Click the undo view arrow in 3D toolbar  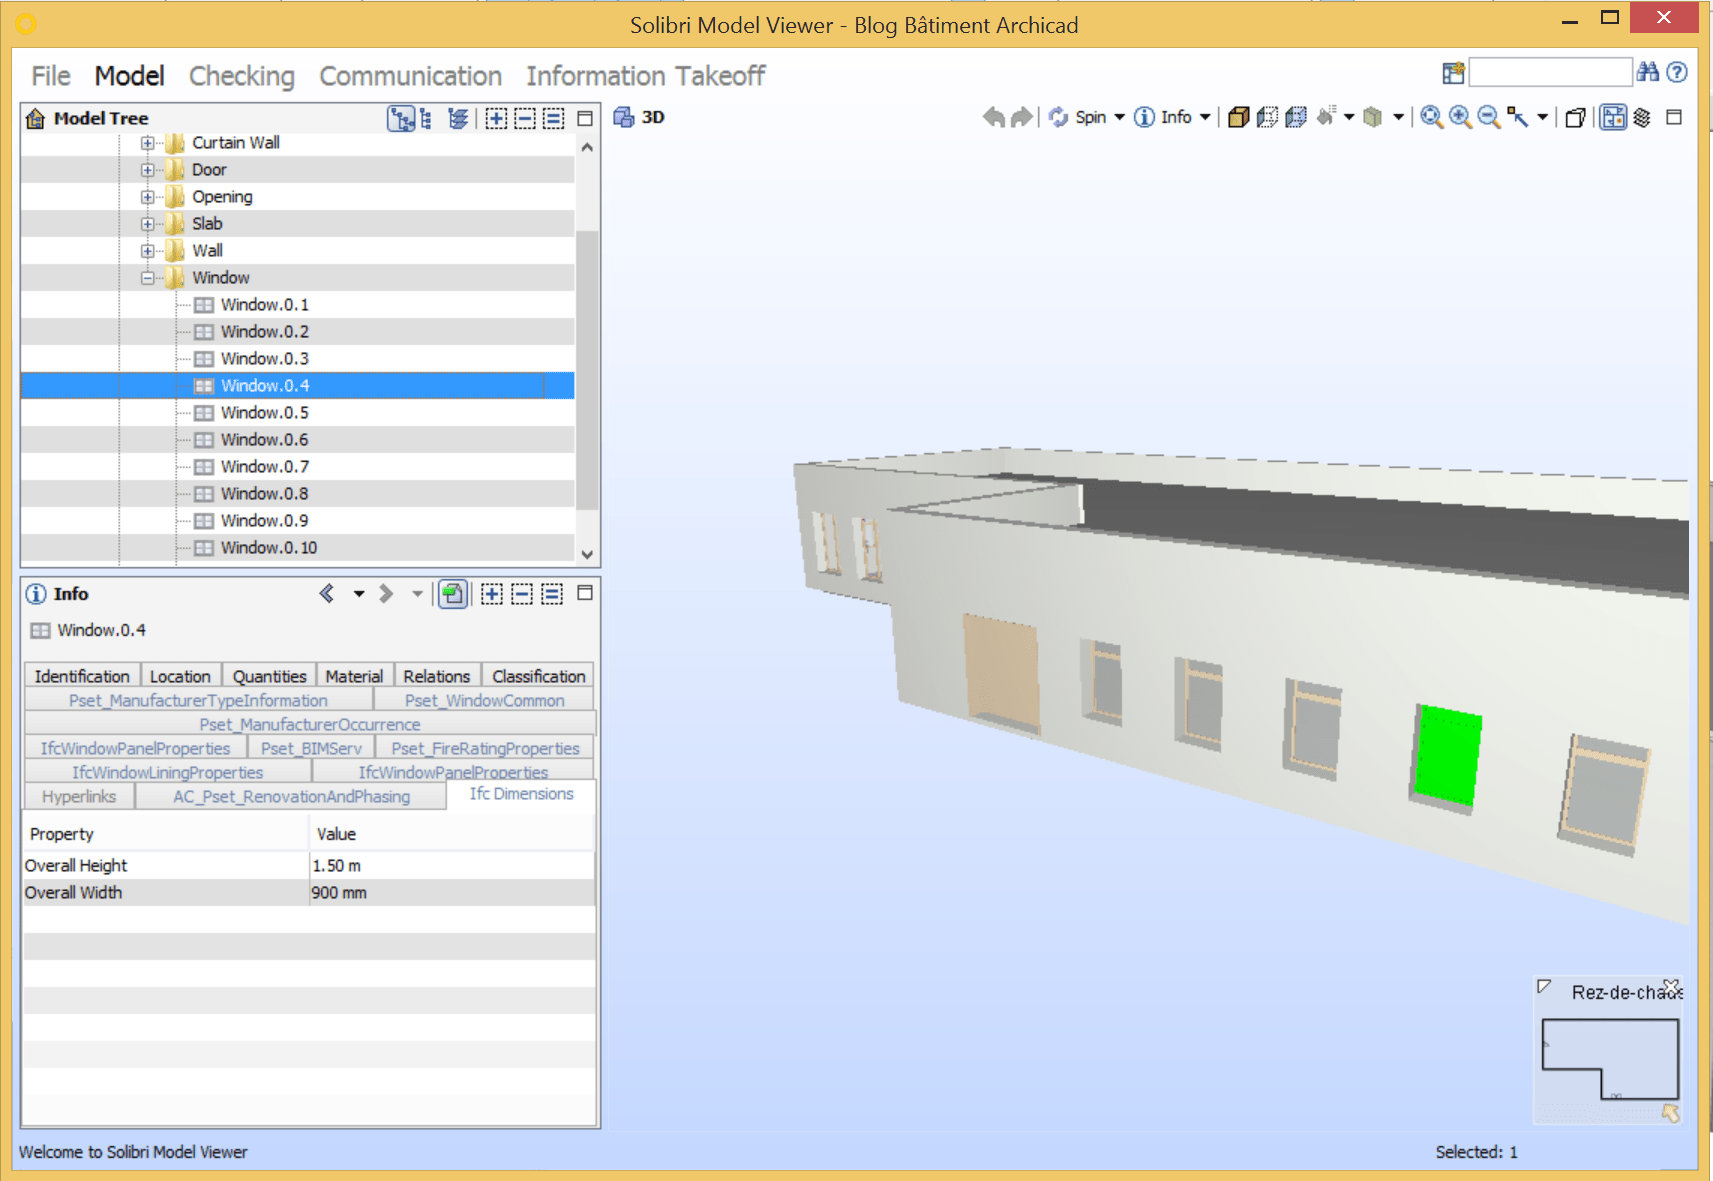993,117
